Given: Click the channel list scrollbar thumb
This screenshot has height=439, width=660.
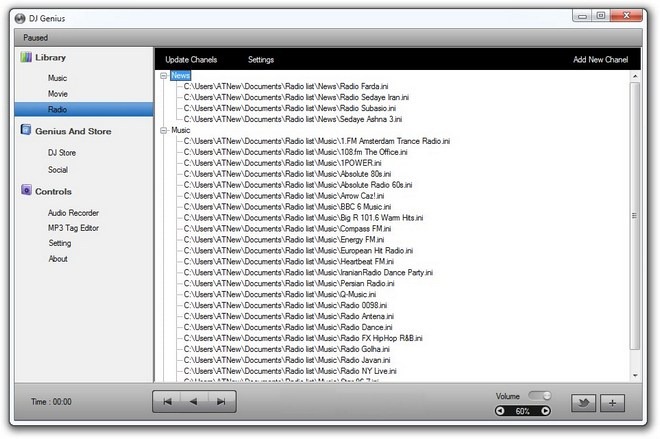Looking at the screenshot, I should coord(635,216).
